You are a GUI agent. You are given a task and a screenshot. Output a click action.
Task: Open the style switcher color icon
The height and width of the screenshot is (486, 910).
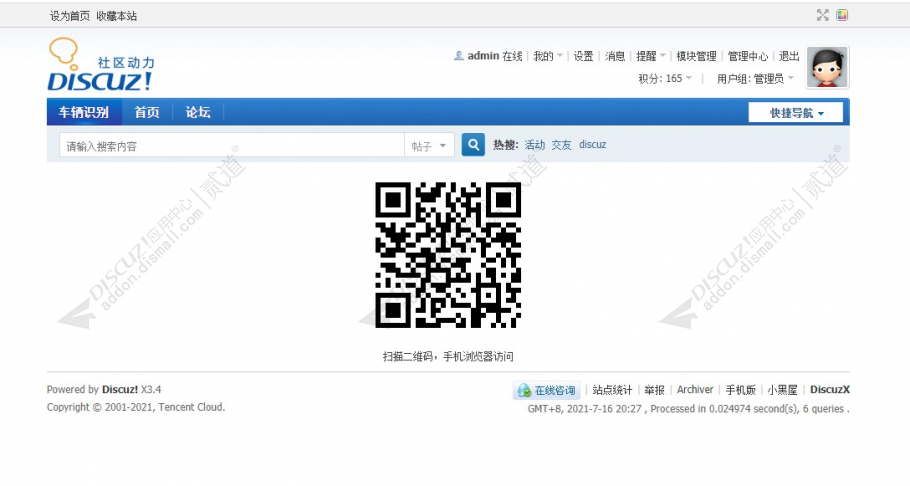842,15
